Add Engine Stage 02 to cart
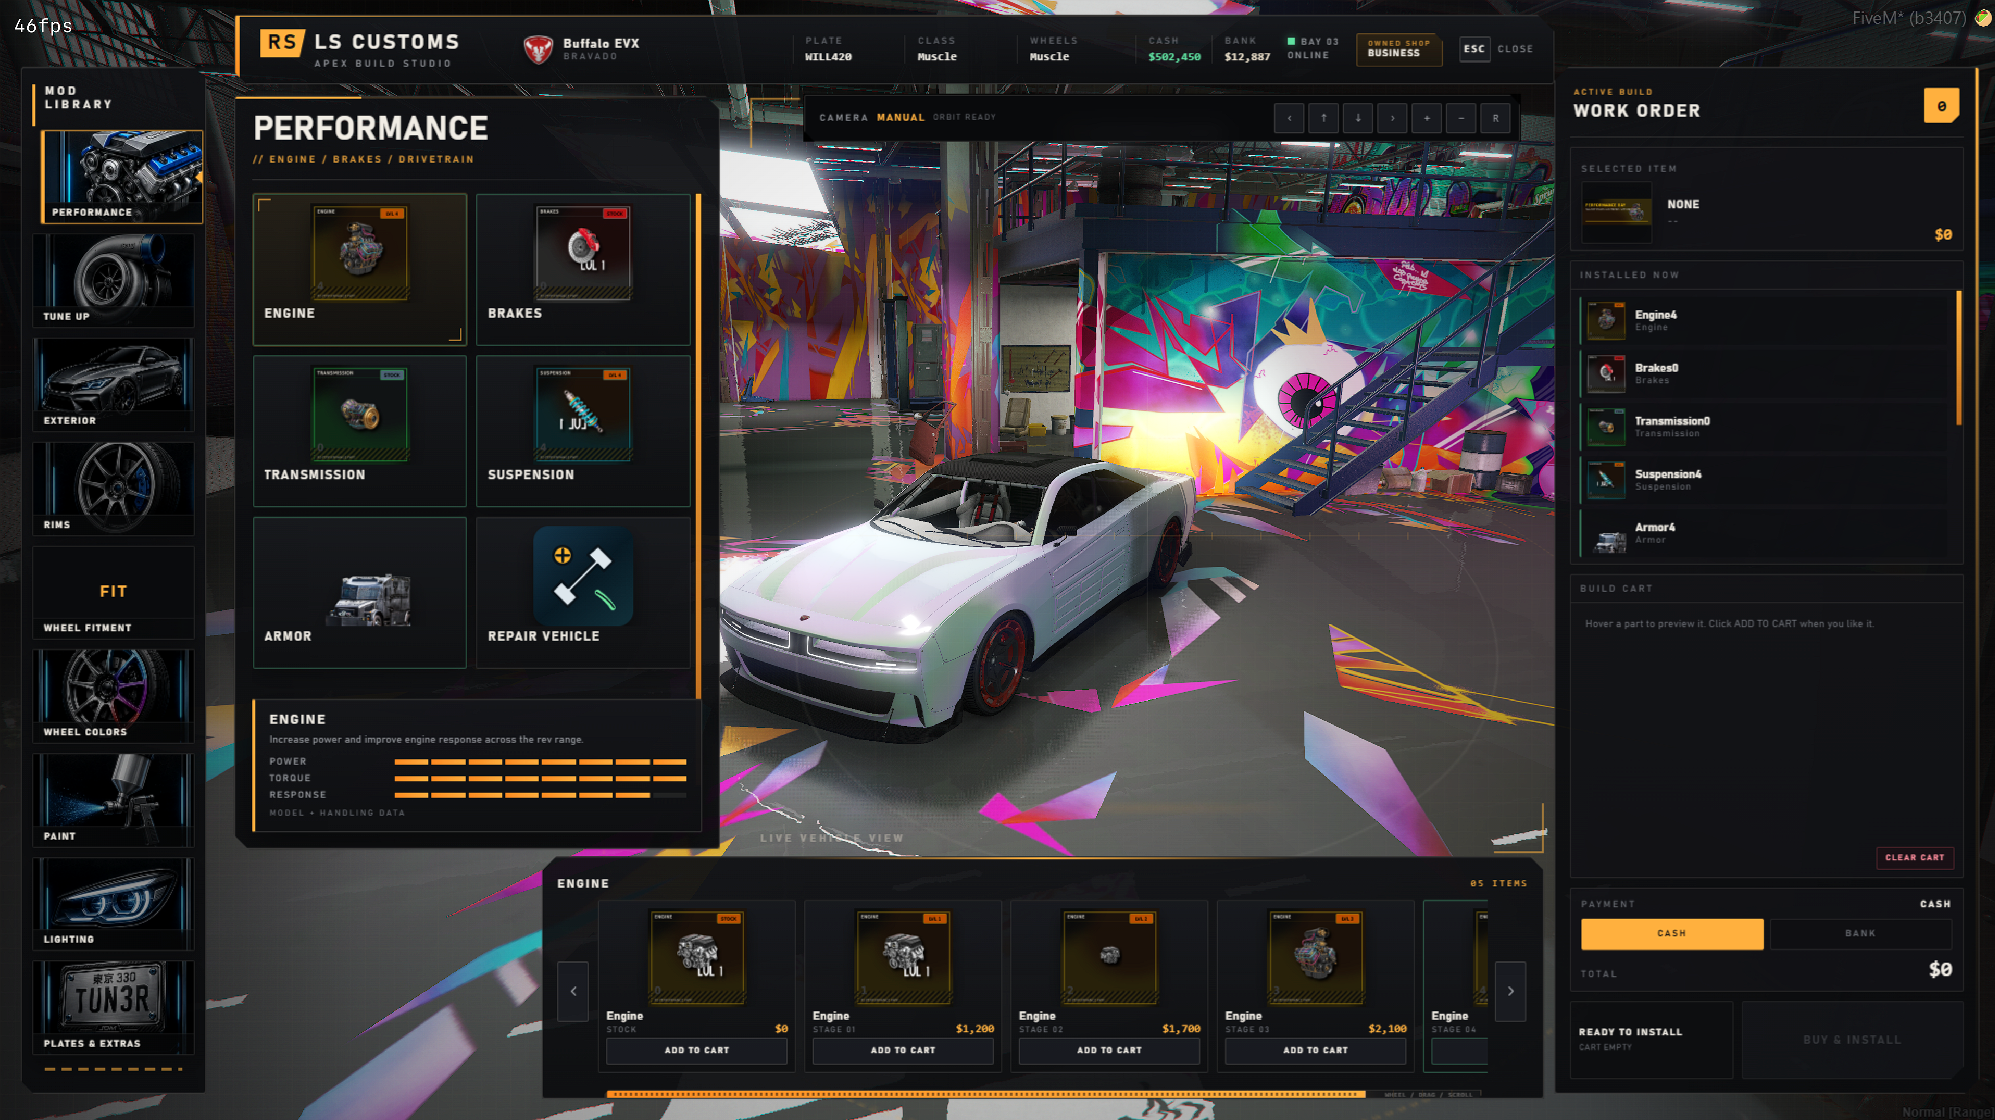Viewport: 1995px width, 1120px height. [1109, 1050]
